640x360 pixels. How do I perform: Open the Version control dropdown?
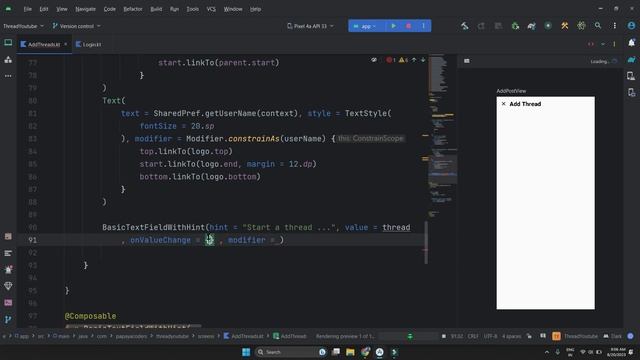pyautogui.click(x=76, y=26)
